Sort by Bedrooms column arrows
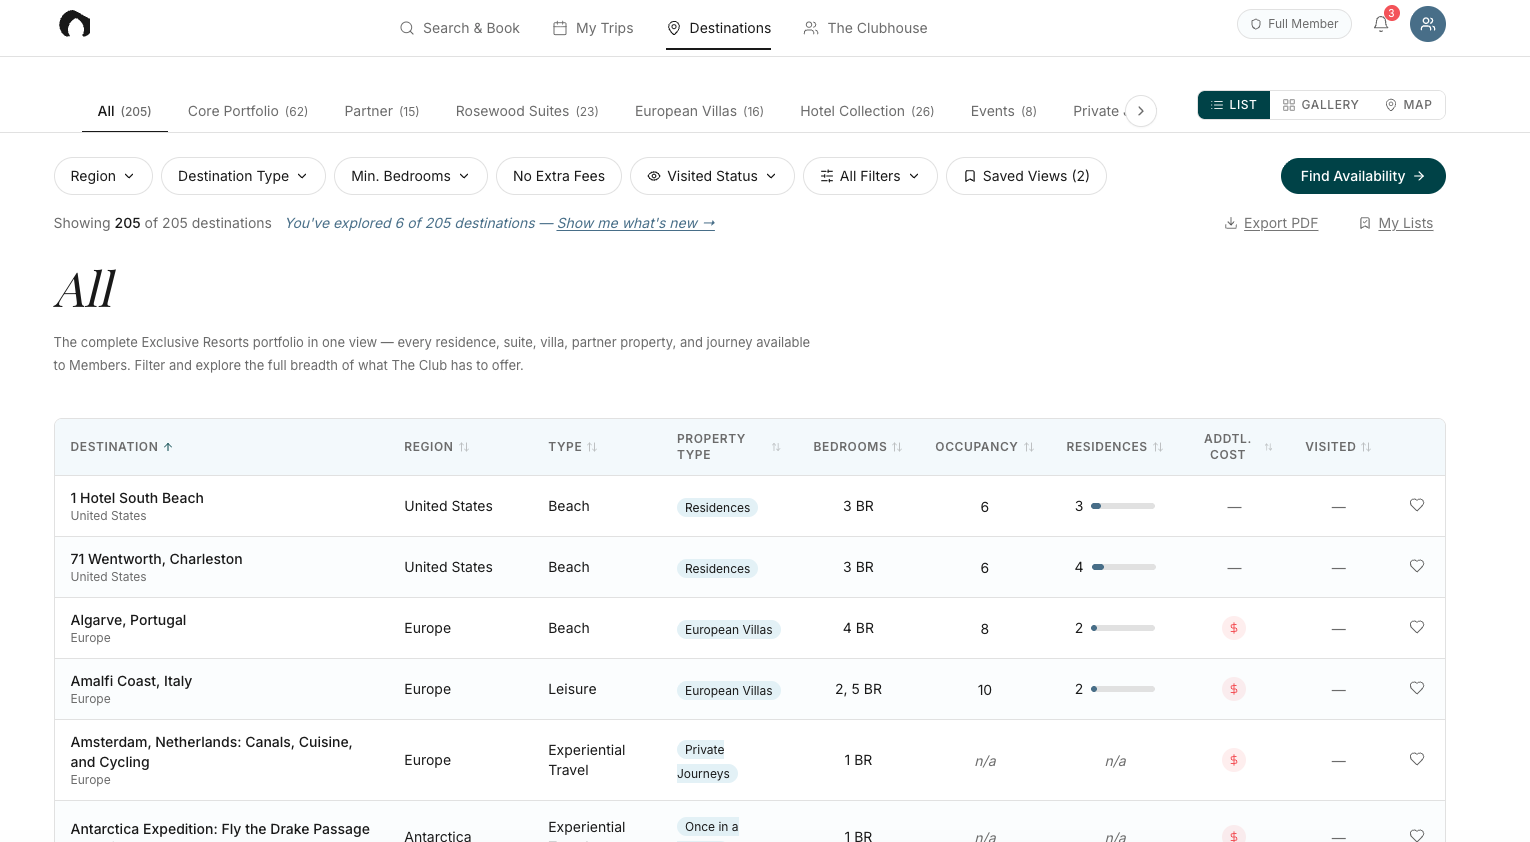Image resolution: width=1530 pixels, height=842 pixels. [x=897, y=447]
